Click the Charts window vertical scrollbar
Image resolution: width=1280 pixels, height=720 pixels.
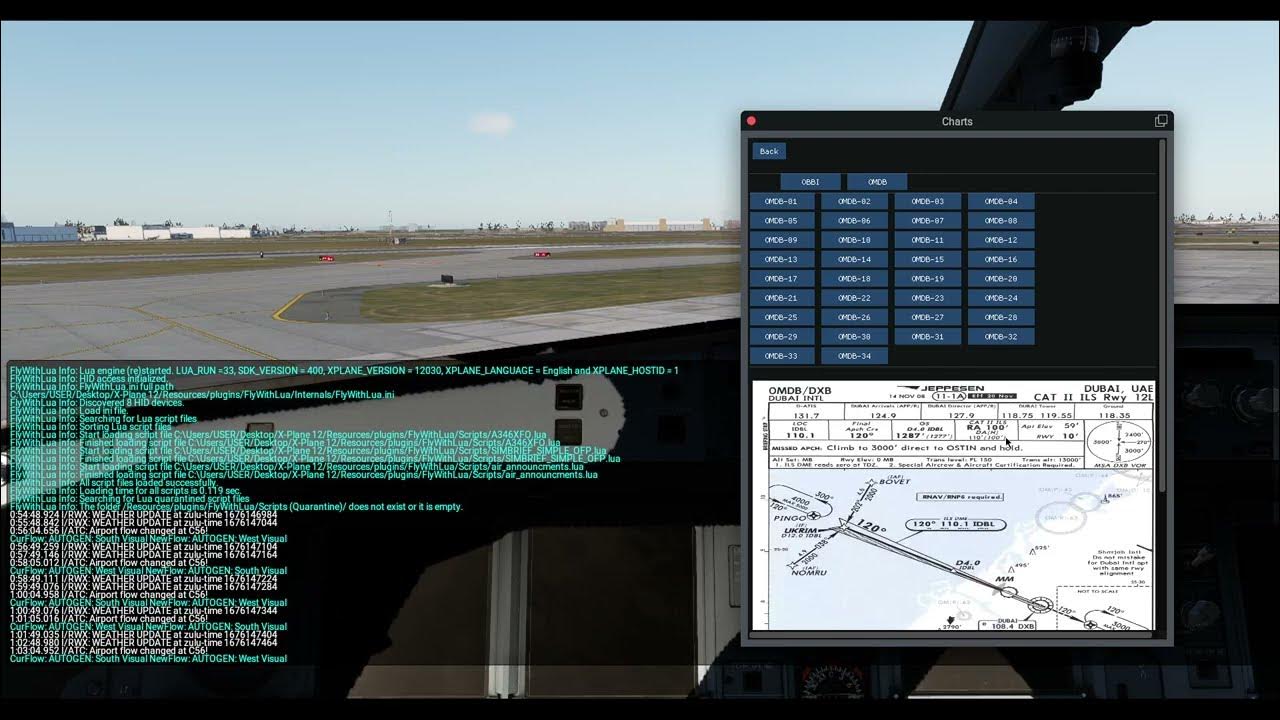point(1162,315)
